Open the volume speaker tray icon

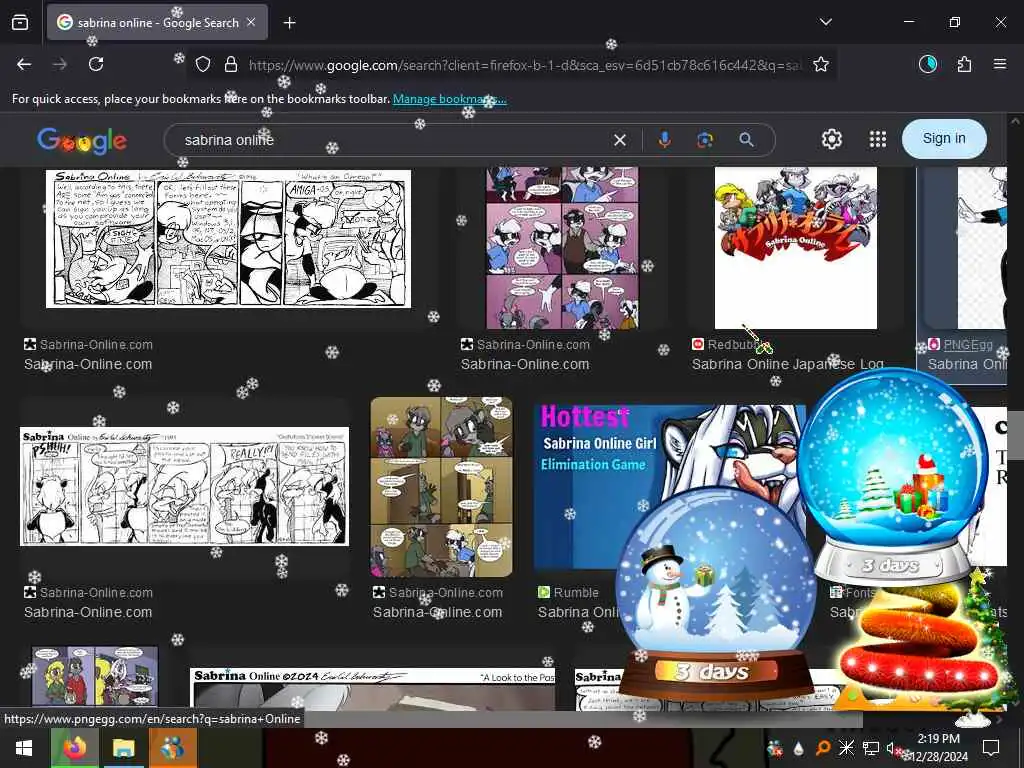pos(893,748)
